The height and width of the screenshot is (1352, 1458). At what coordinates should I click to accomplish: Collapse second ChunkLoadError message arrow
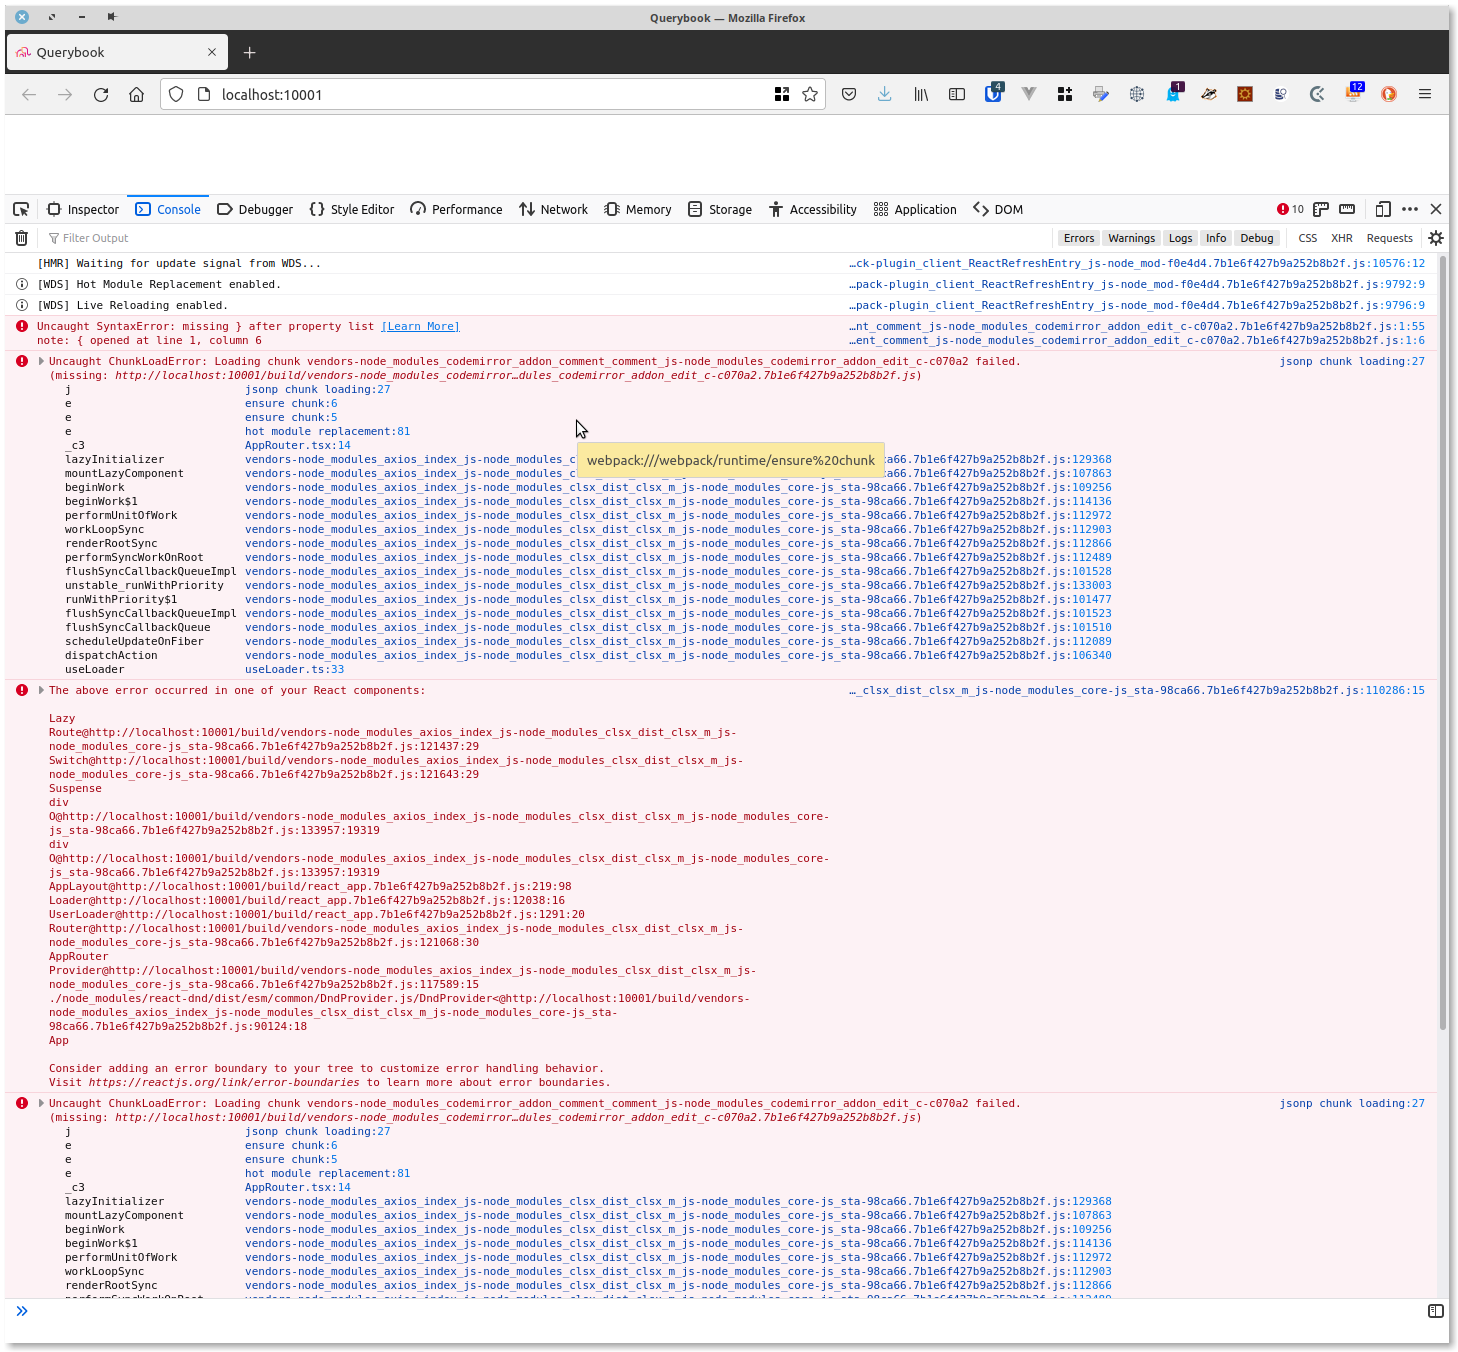click(41, 1103)
